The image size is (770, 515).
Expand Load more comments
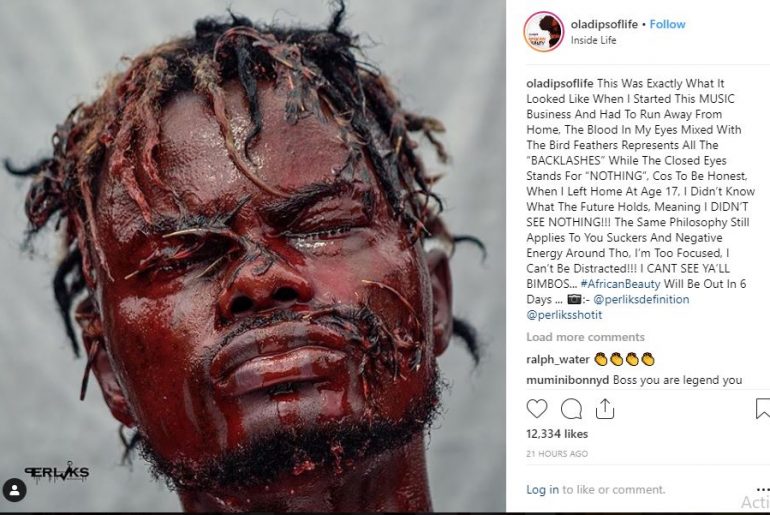point(585,337)
